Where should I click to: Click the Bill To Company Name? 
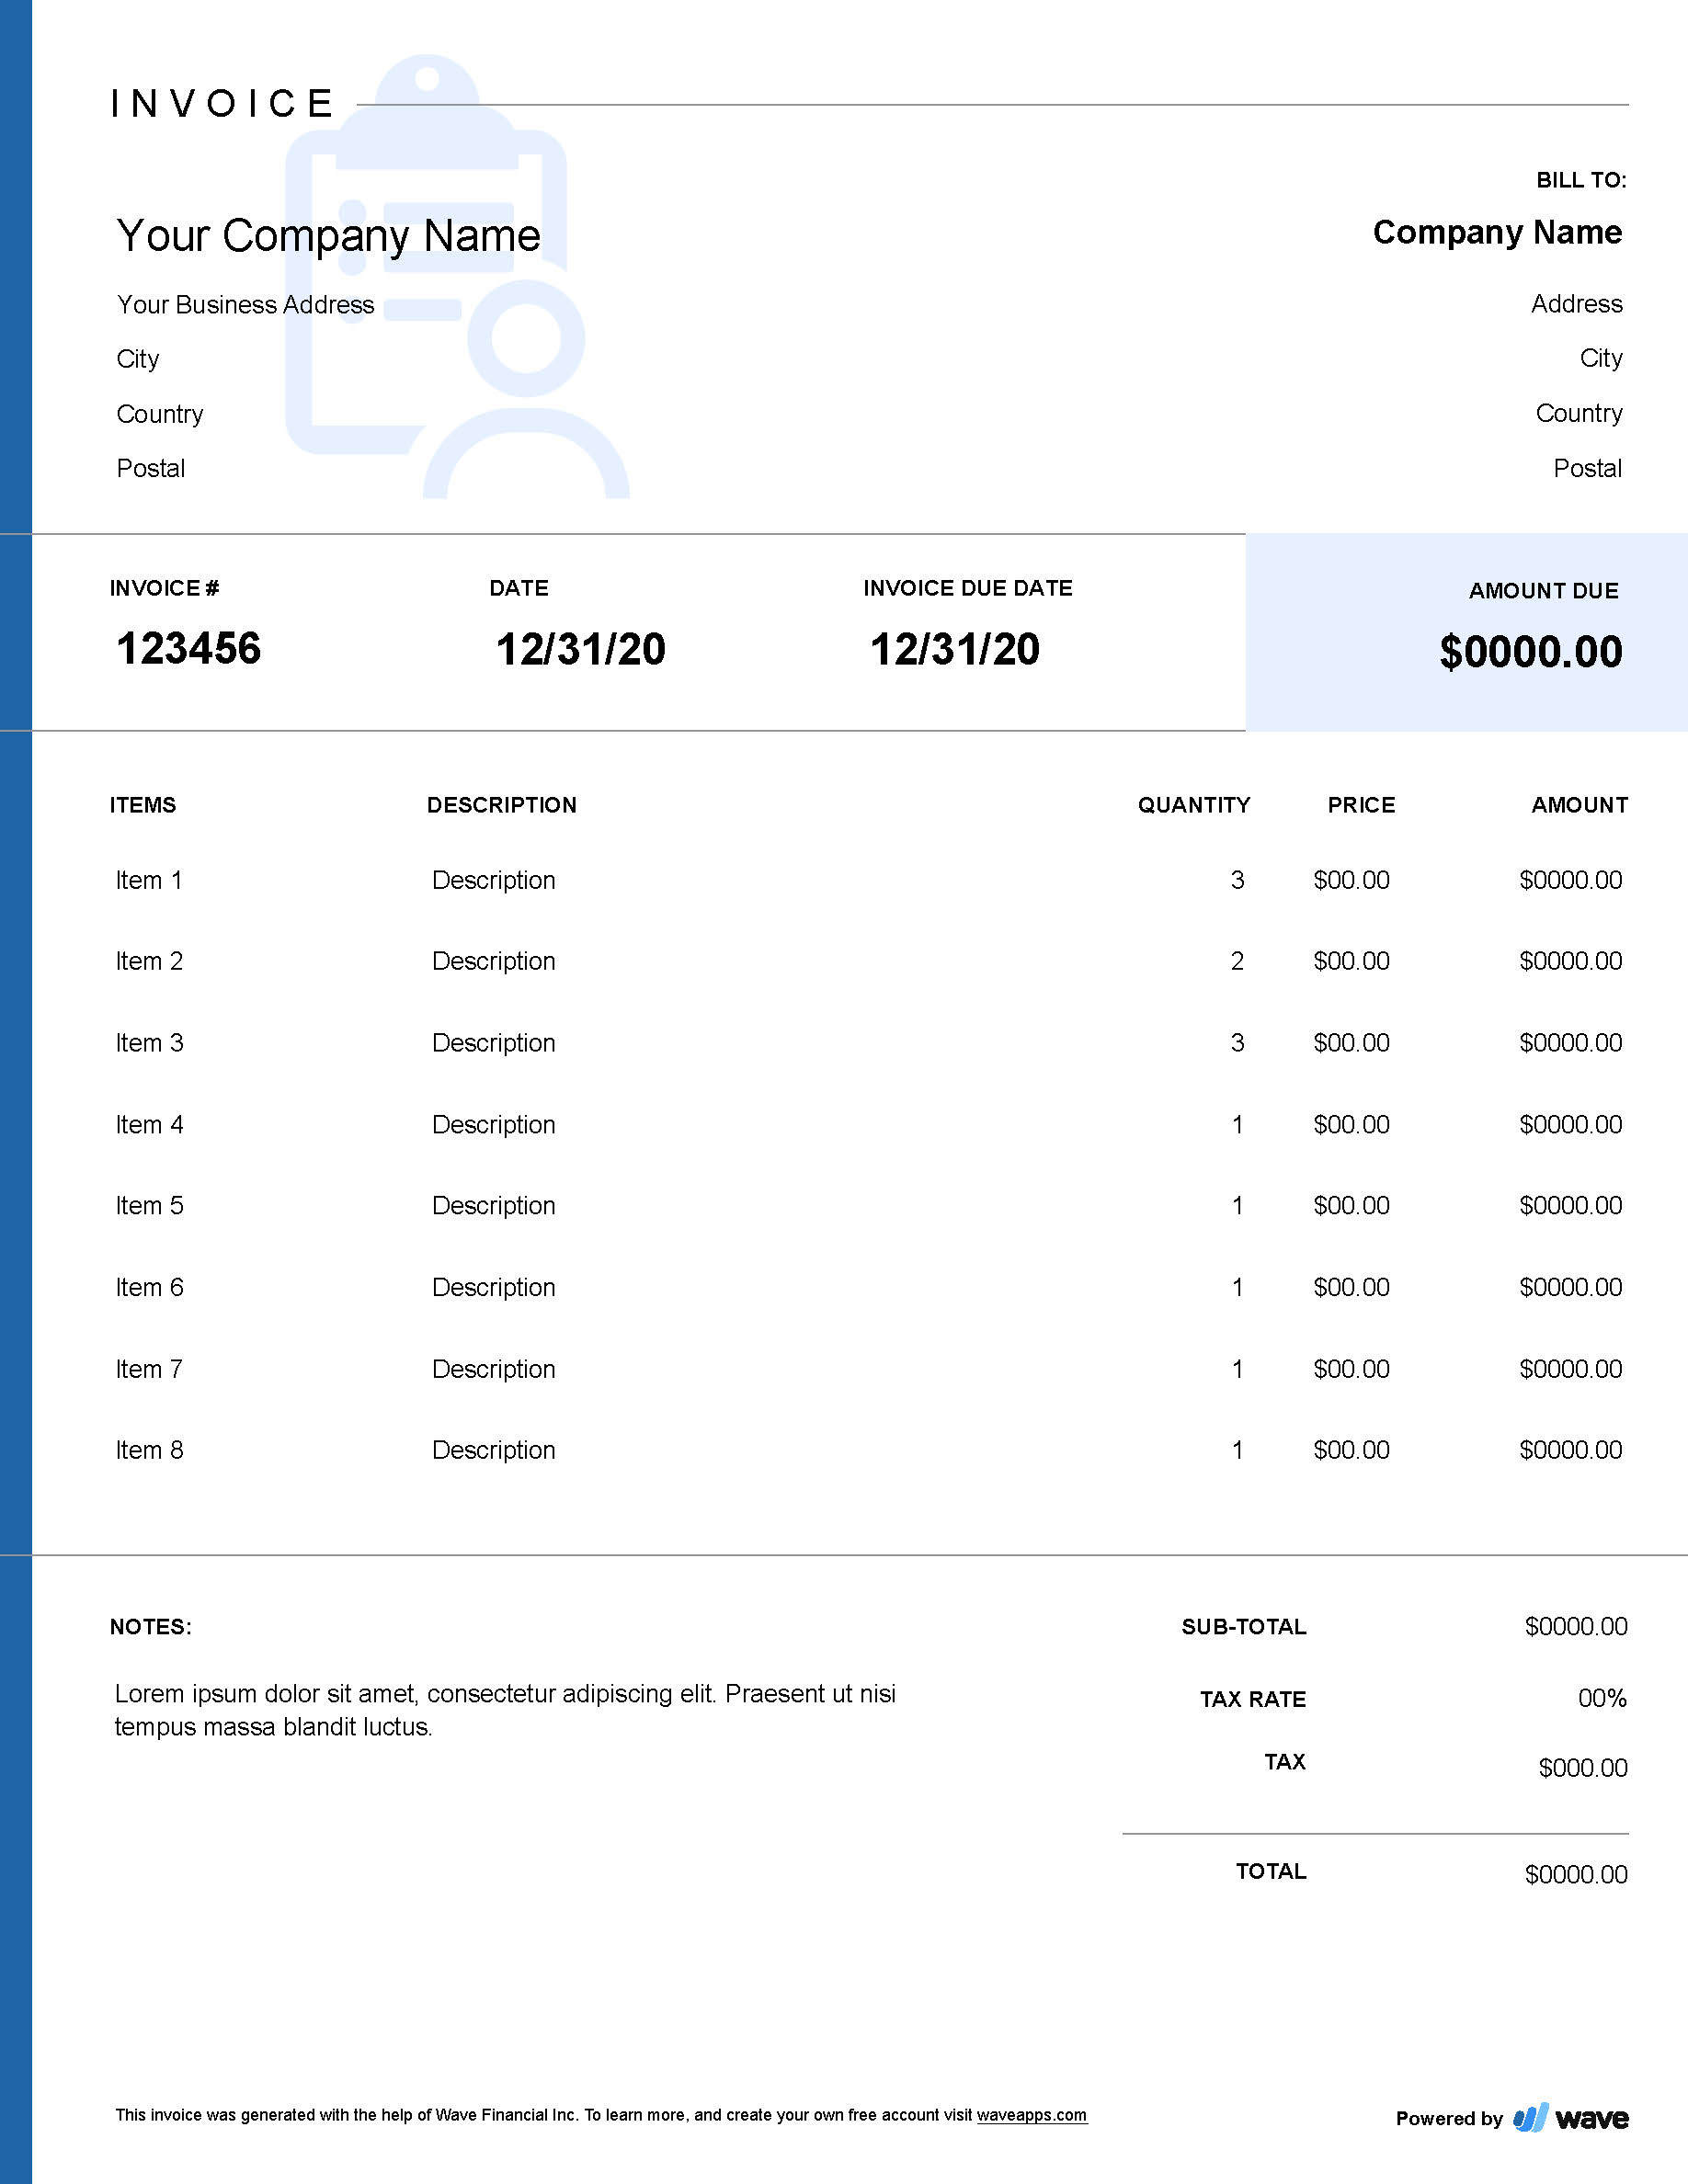click(1497, 232)
